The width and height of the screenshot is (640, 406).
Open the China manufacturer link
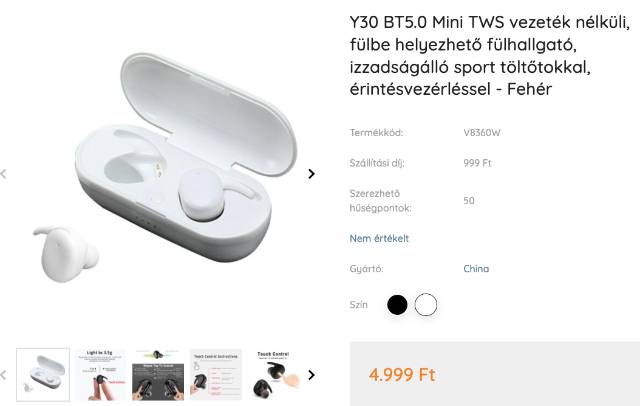[476, 269]
